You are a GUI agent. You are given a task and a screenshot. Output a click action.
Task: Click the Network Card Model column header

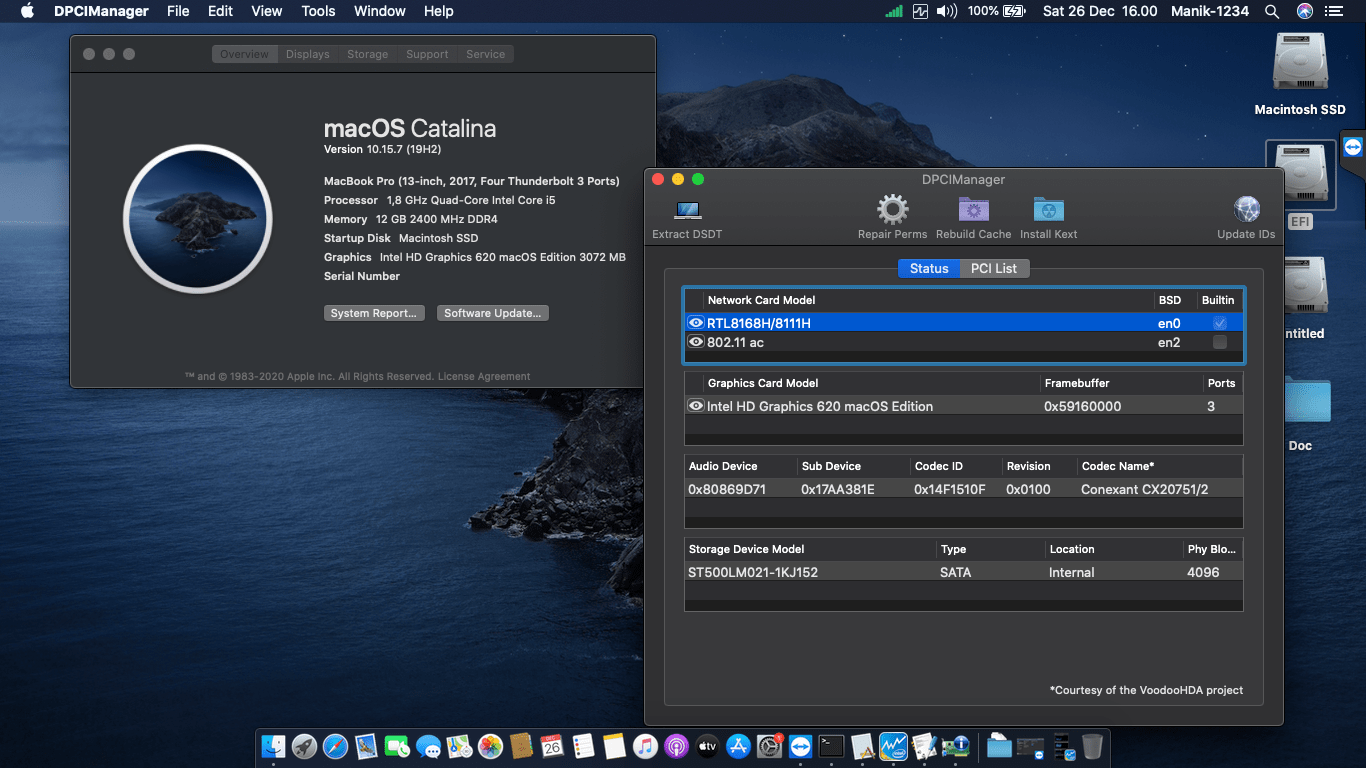(x=761, y=300)
